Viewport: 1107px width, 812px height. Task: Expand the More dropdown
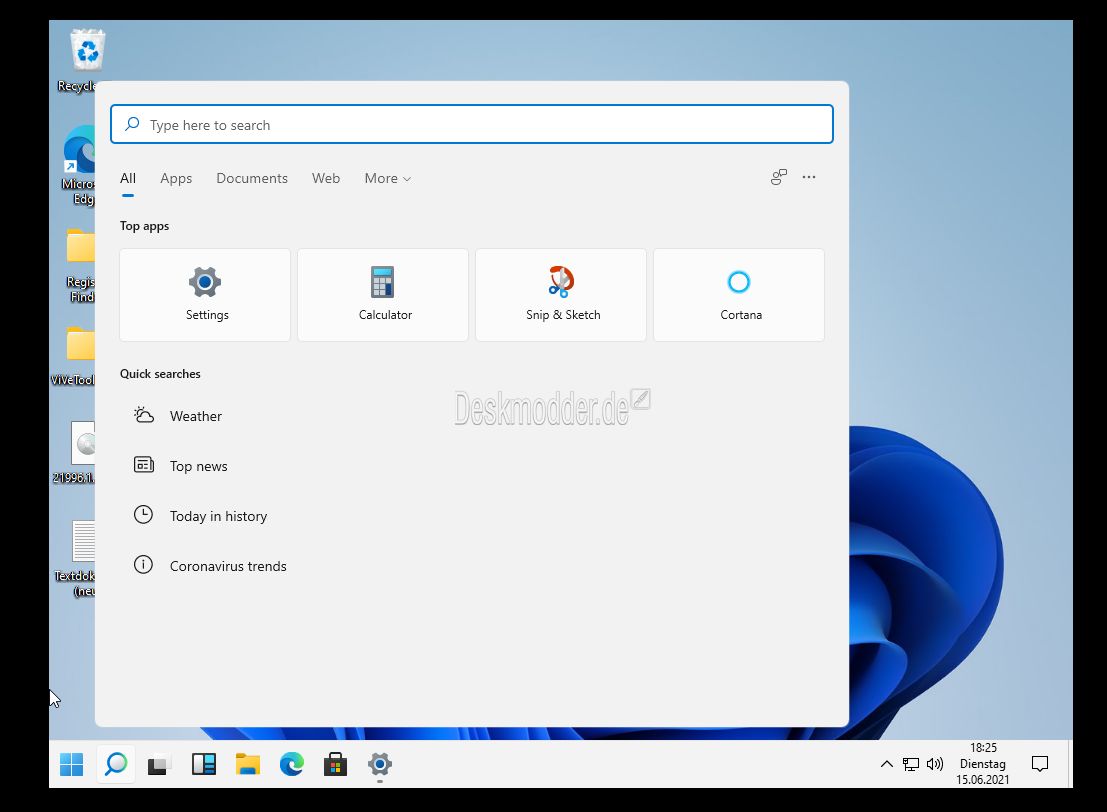388,179
